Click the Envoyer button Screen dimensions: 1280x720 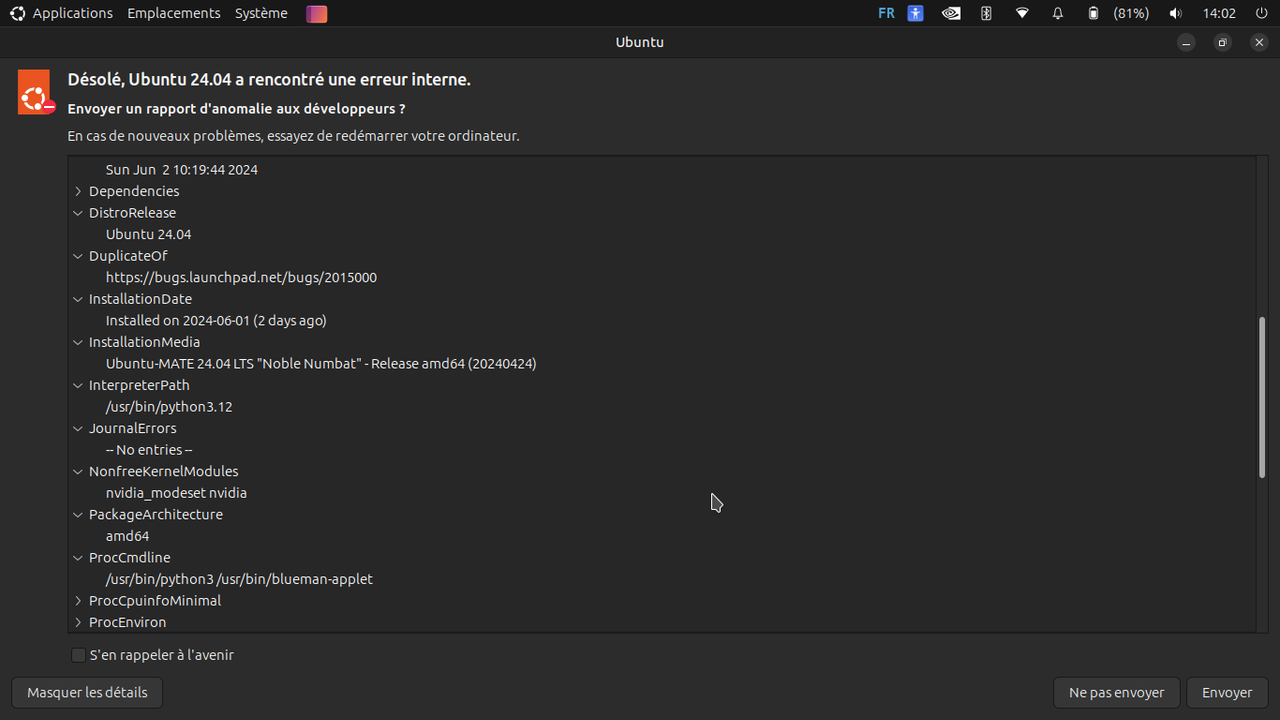[x=1227, y=692]
